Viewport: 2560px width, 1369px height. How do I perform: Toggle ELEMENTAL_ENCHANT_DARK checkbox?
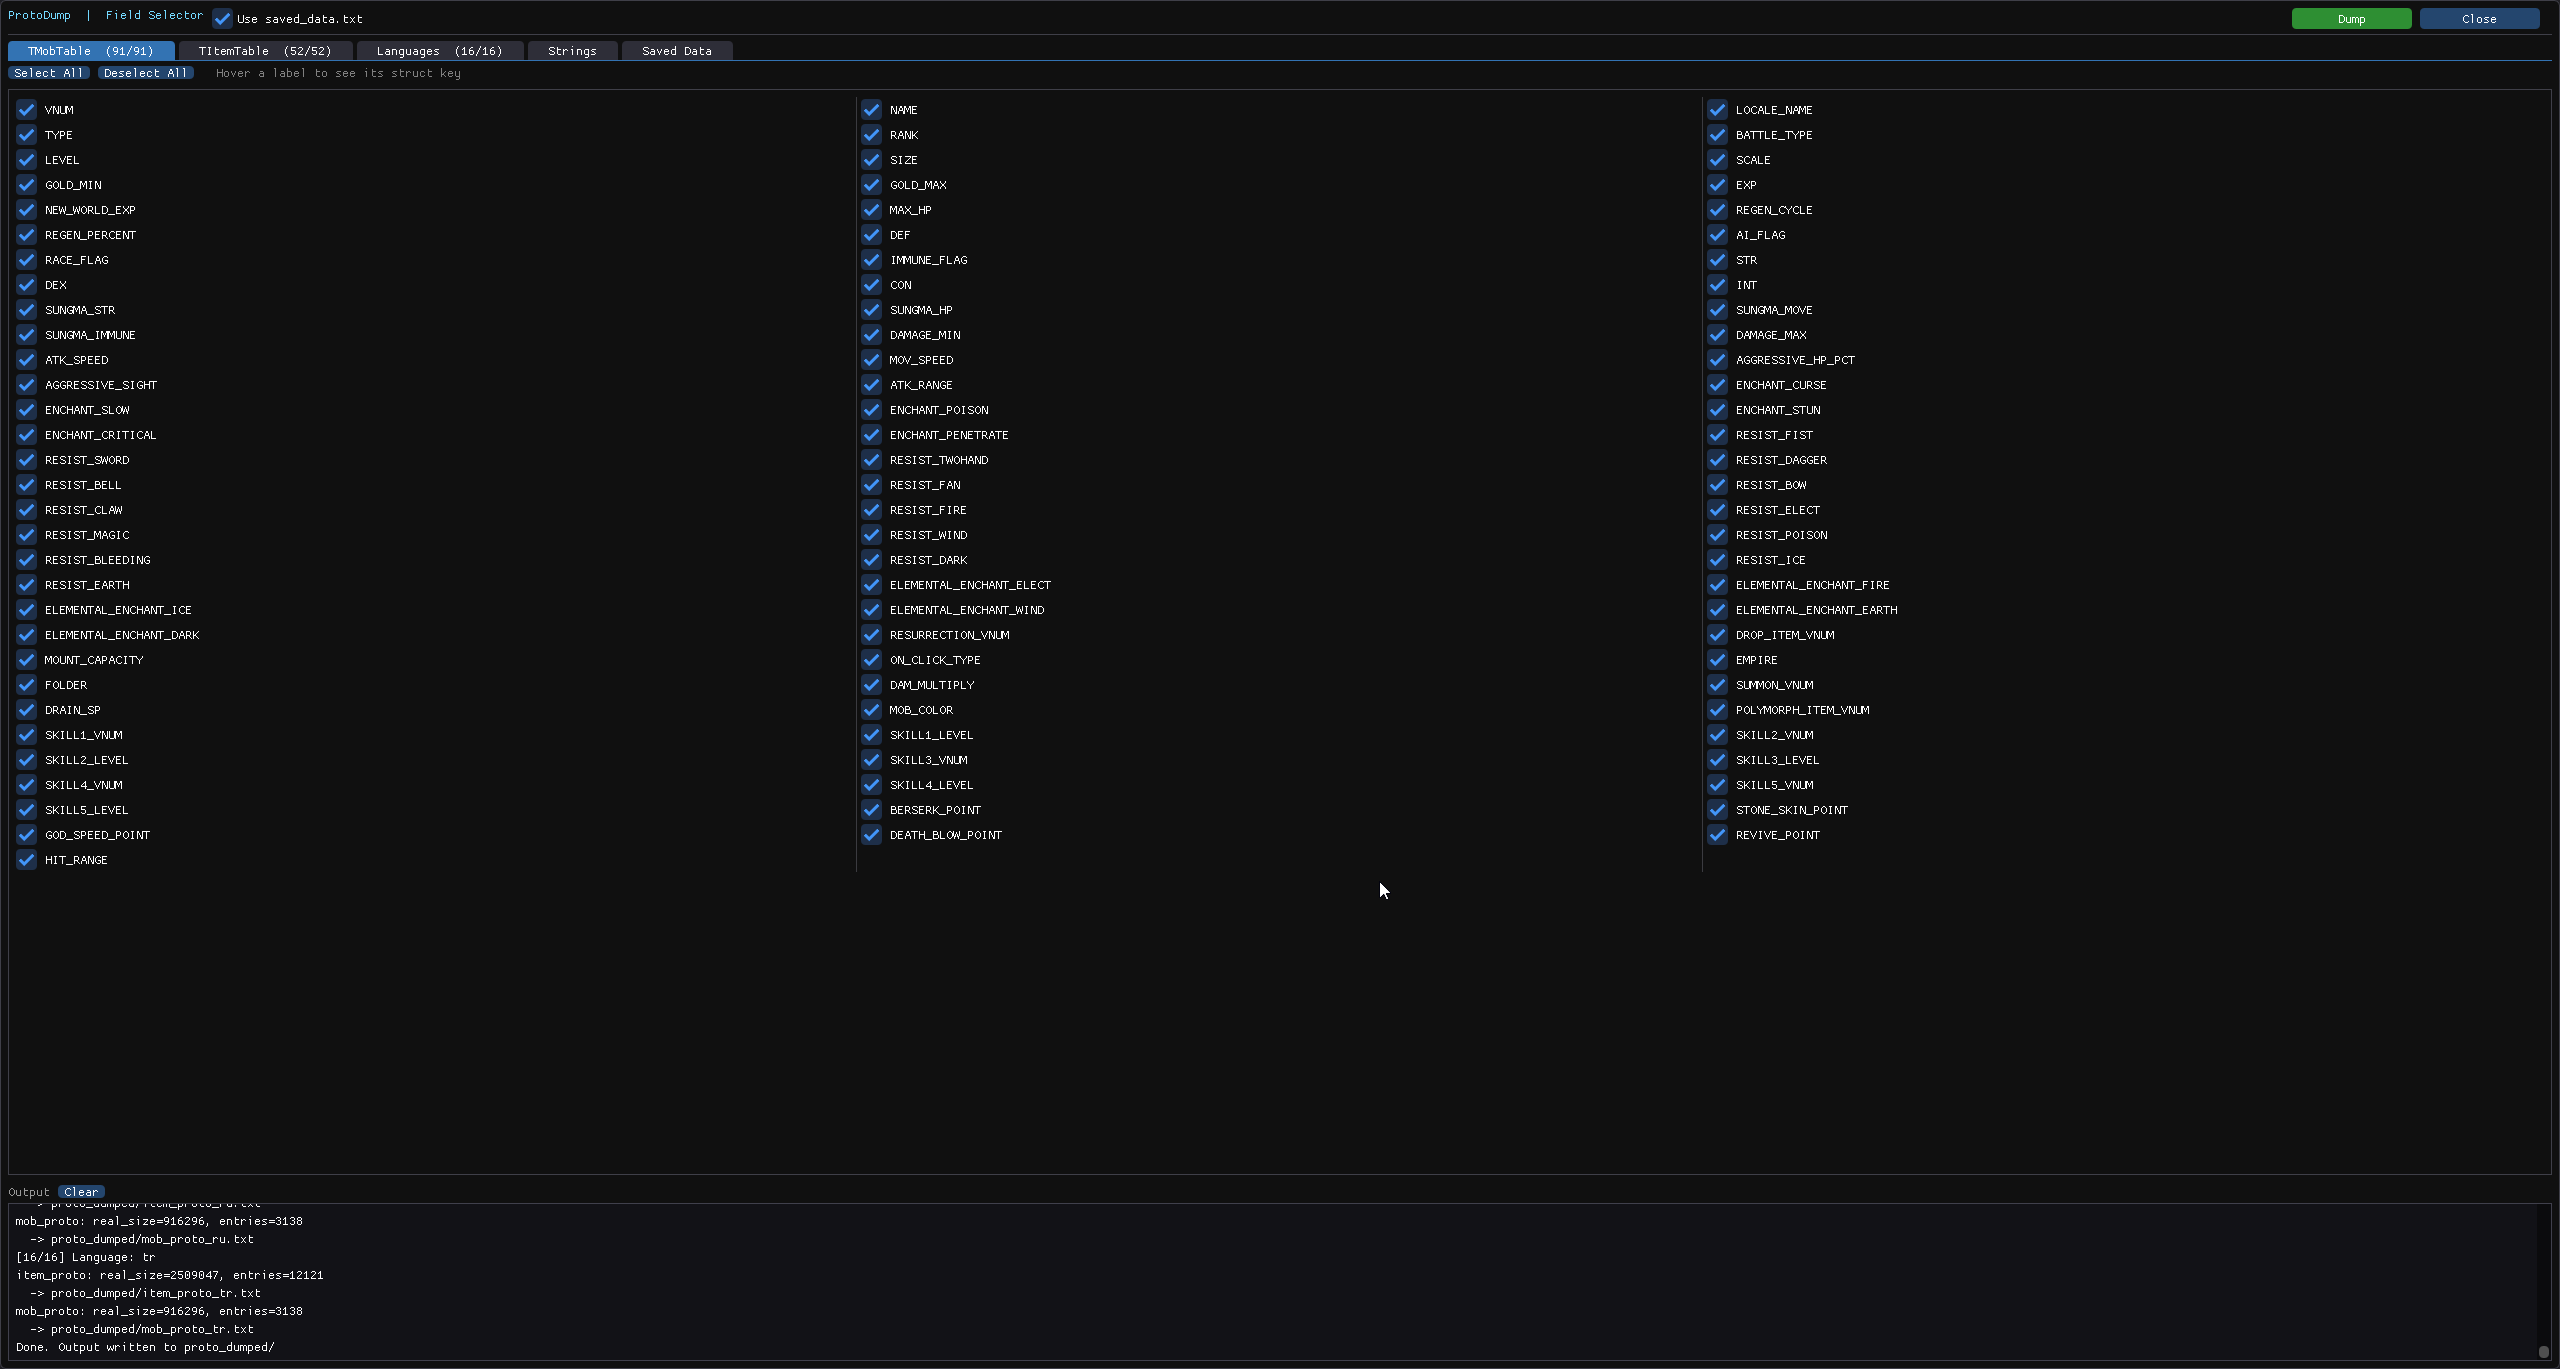27,635
